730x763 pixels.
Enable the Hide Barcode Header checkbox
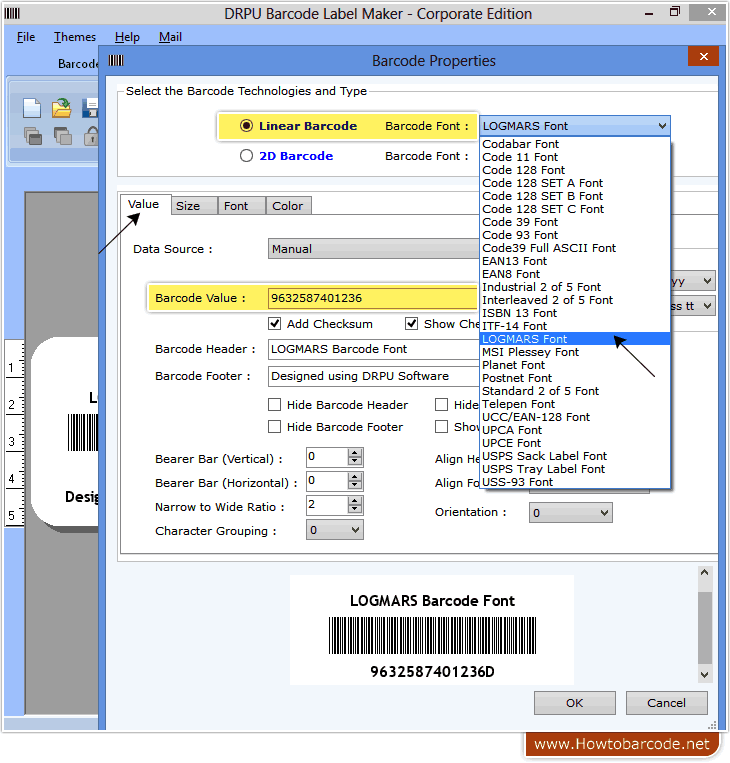274,405
